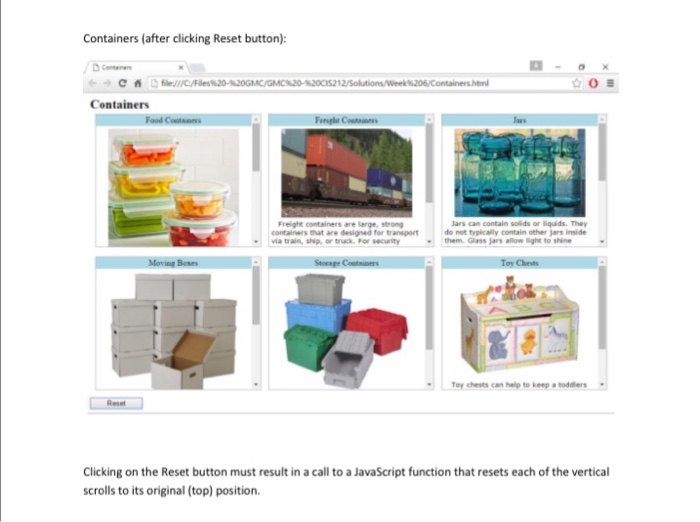Viewport: 700px width, 522px height.
Task: Click scrollbar thumb in Toy Chests panel
Action: 602,308
